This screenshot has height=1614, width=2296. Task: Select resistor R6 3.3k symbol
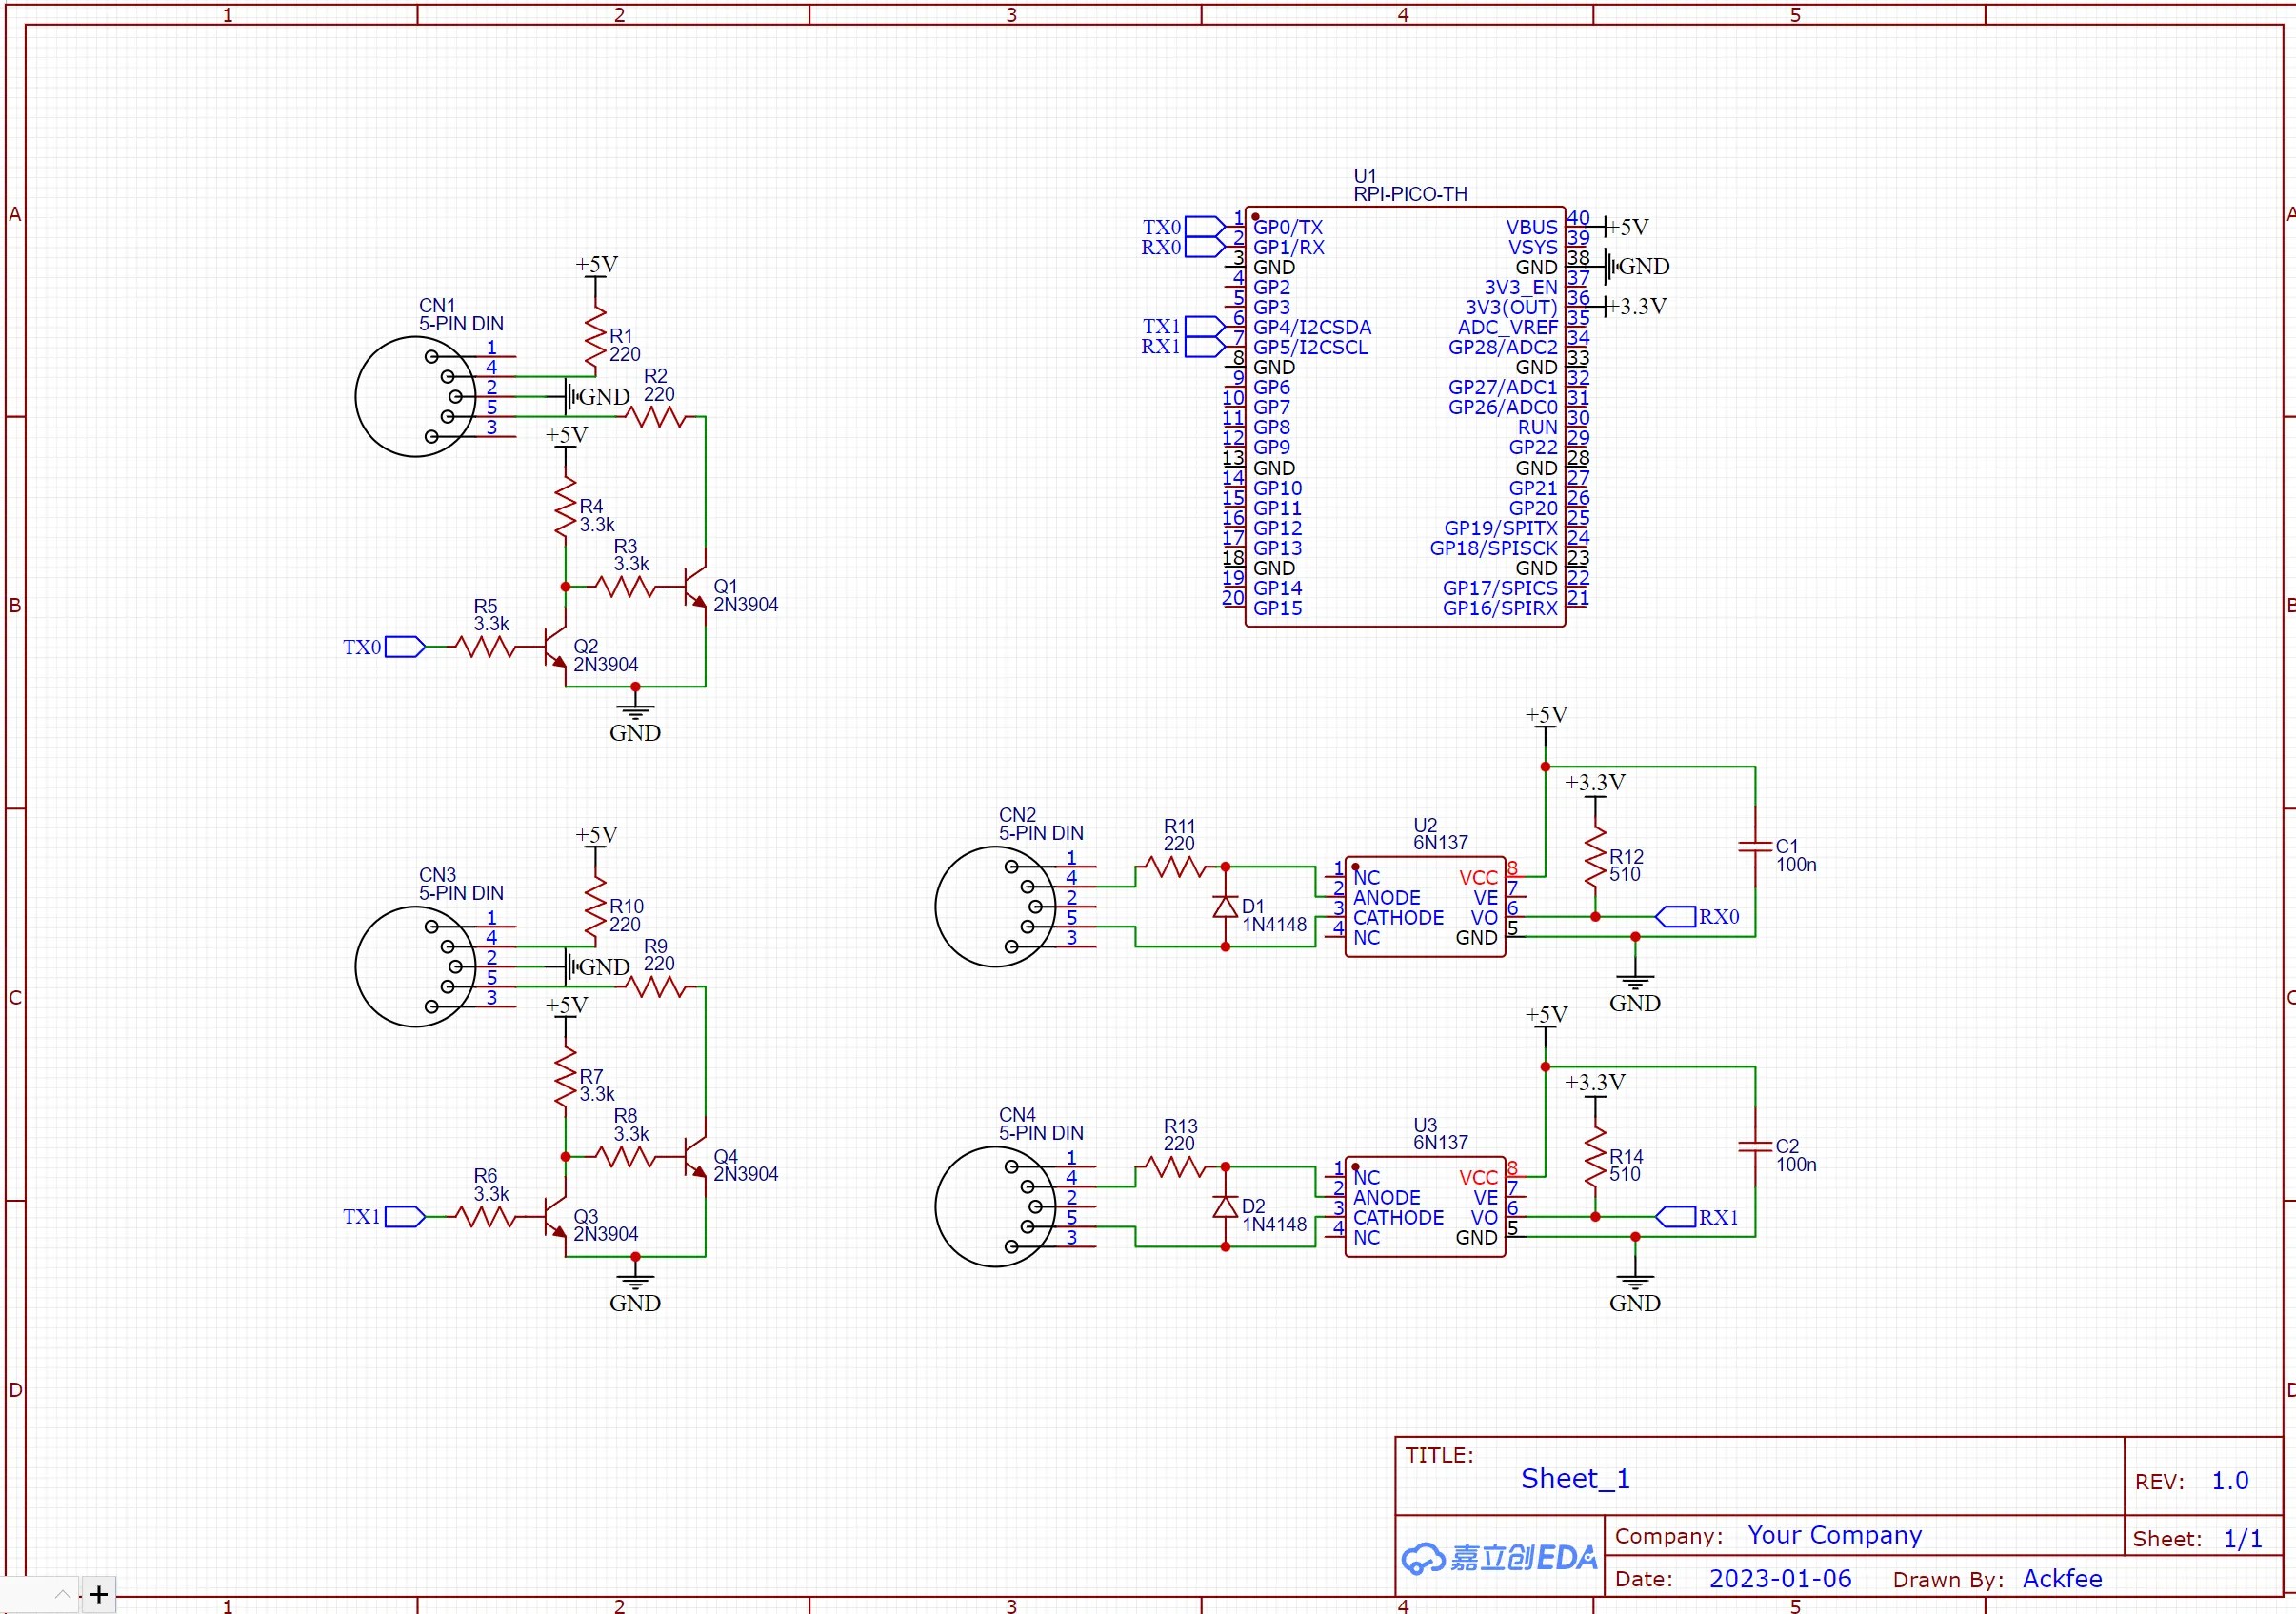click(486, 1217)
